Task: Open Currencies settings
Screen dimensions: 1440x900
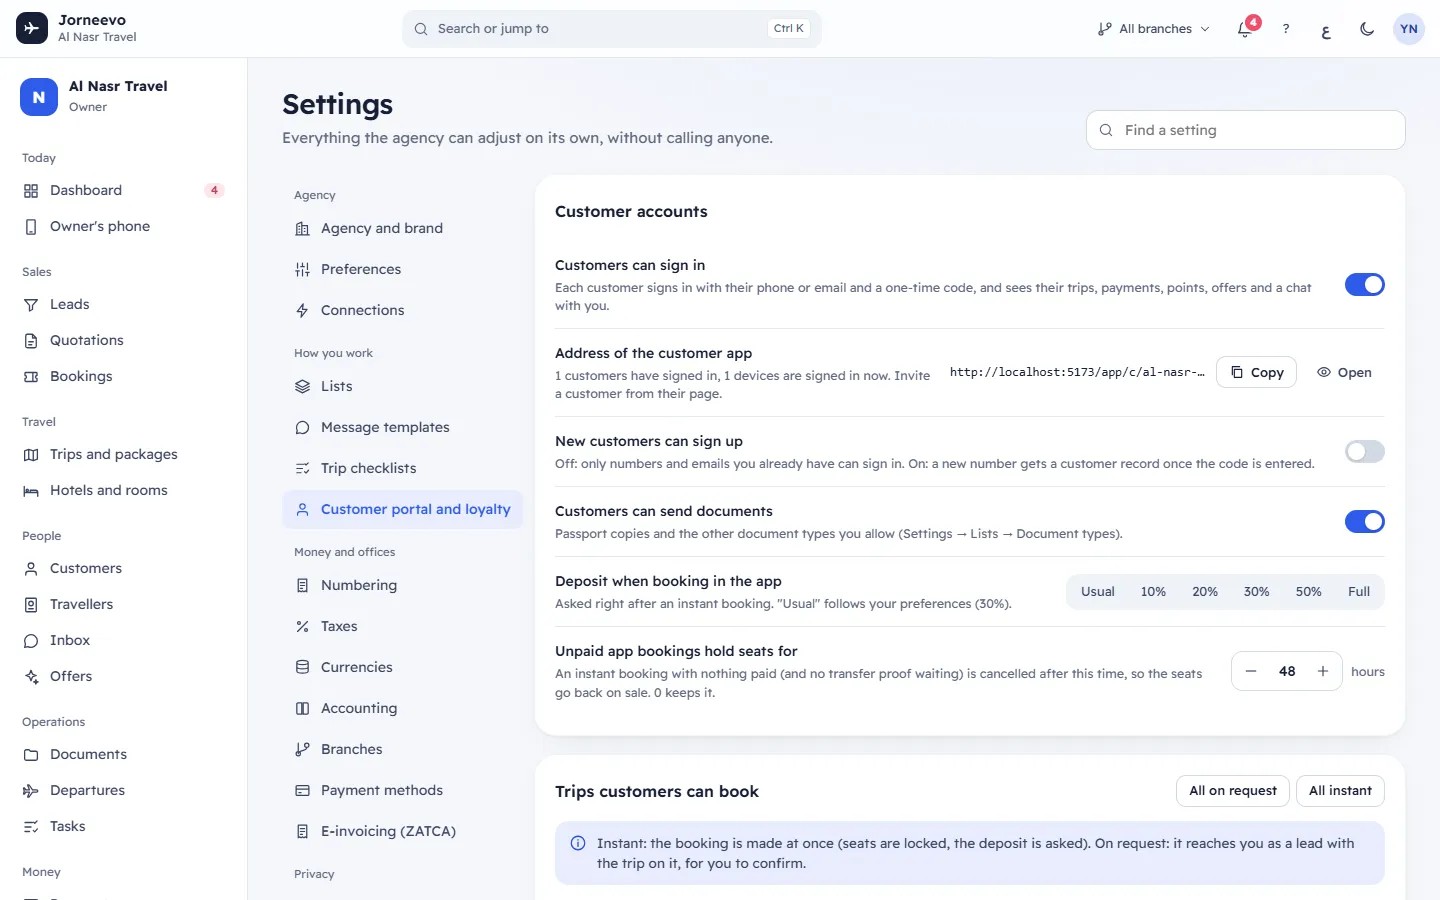Action: [x=402, y=667]
